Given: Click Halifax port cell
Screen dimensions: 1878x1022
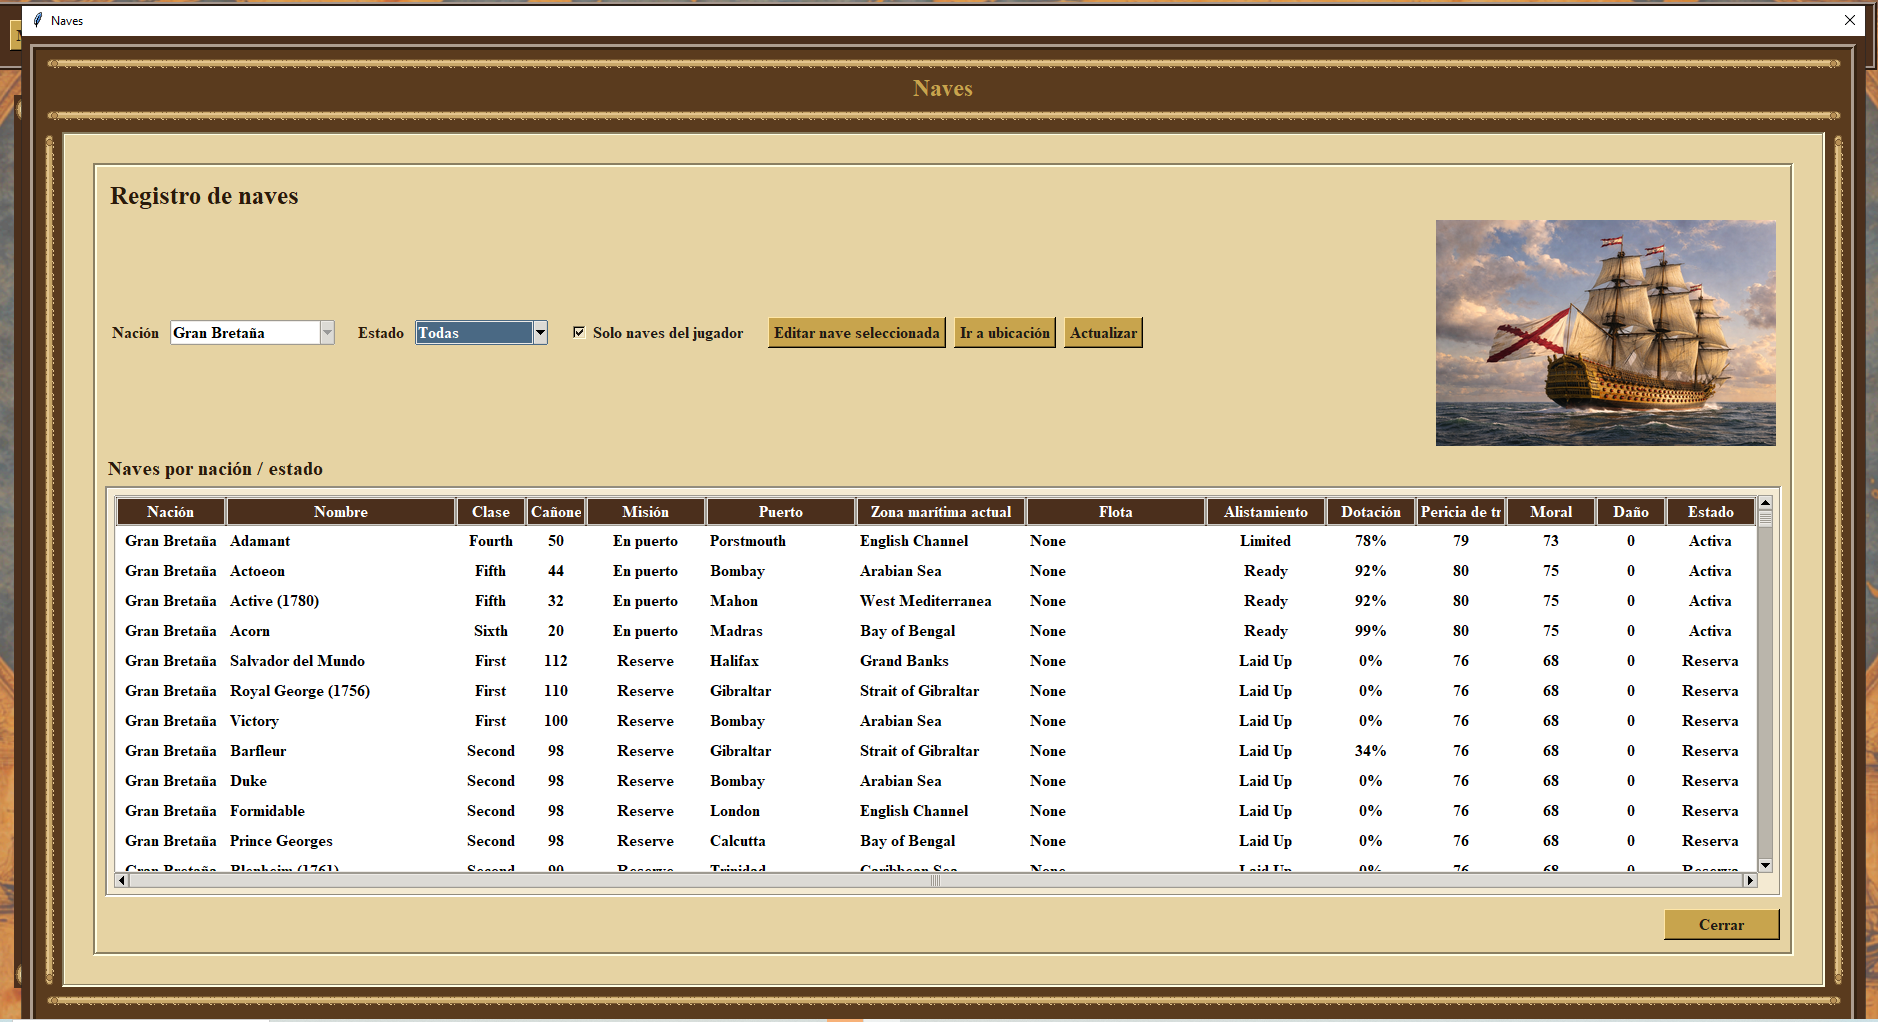Looking at the screenshot, I should click(x=734, y=661).
